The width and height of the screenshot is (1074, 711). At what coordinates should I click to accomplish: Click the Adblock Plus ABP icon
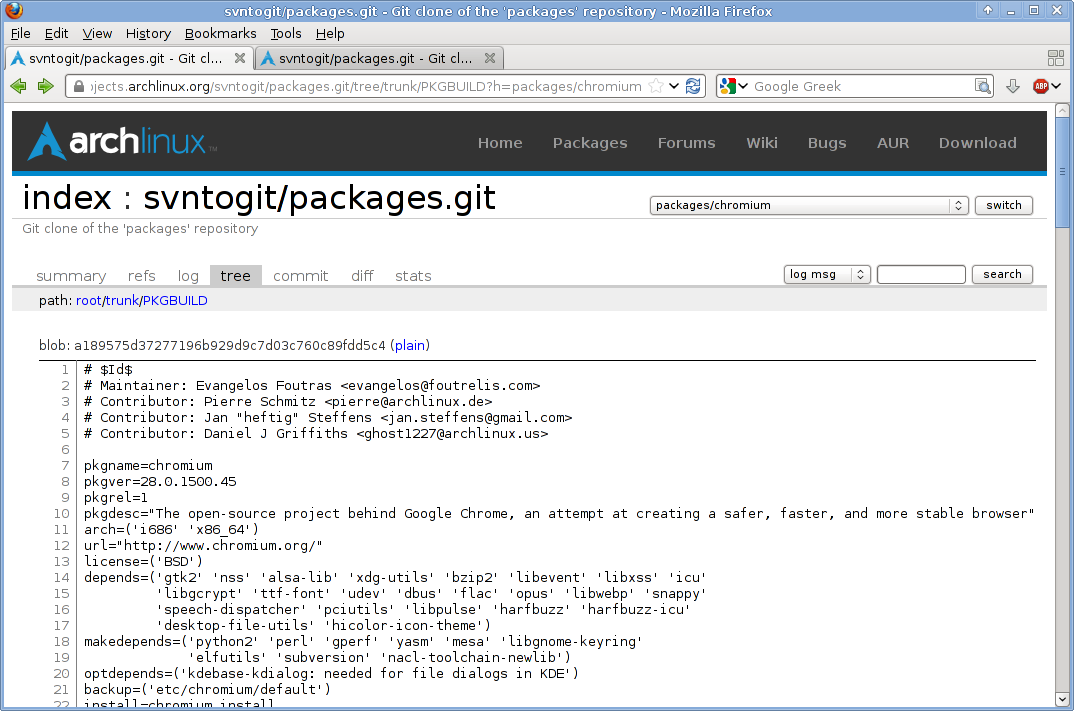click(x=1041, y=87)
